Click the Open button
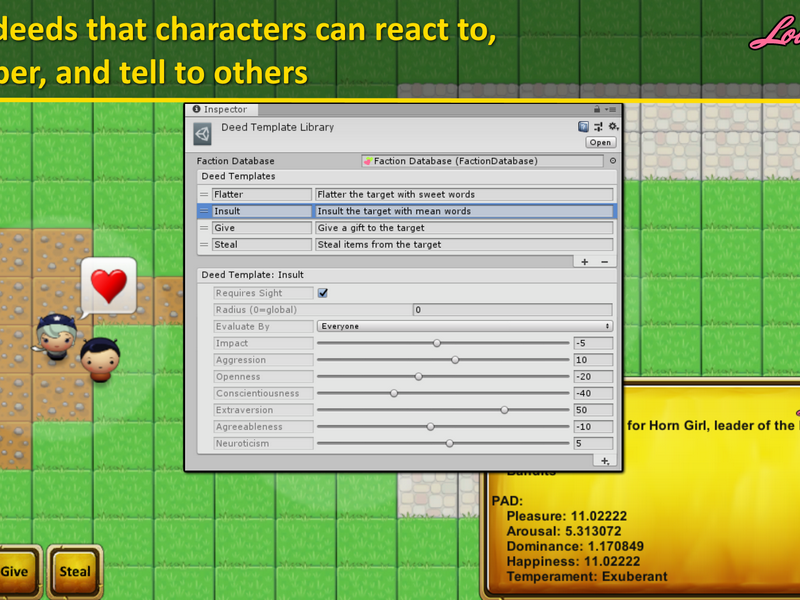Viewport: 800px width, 600px height. [601, 142]
